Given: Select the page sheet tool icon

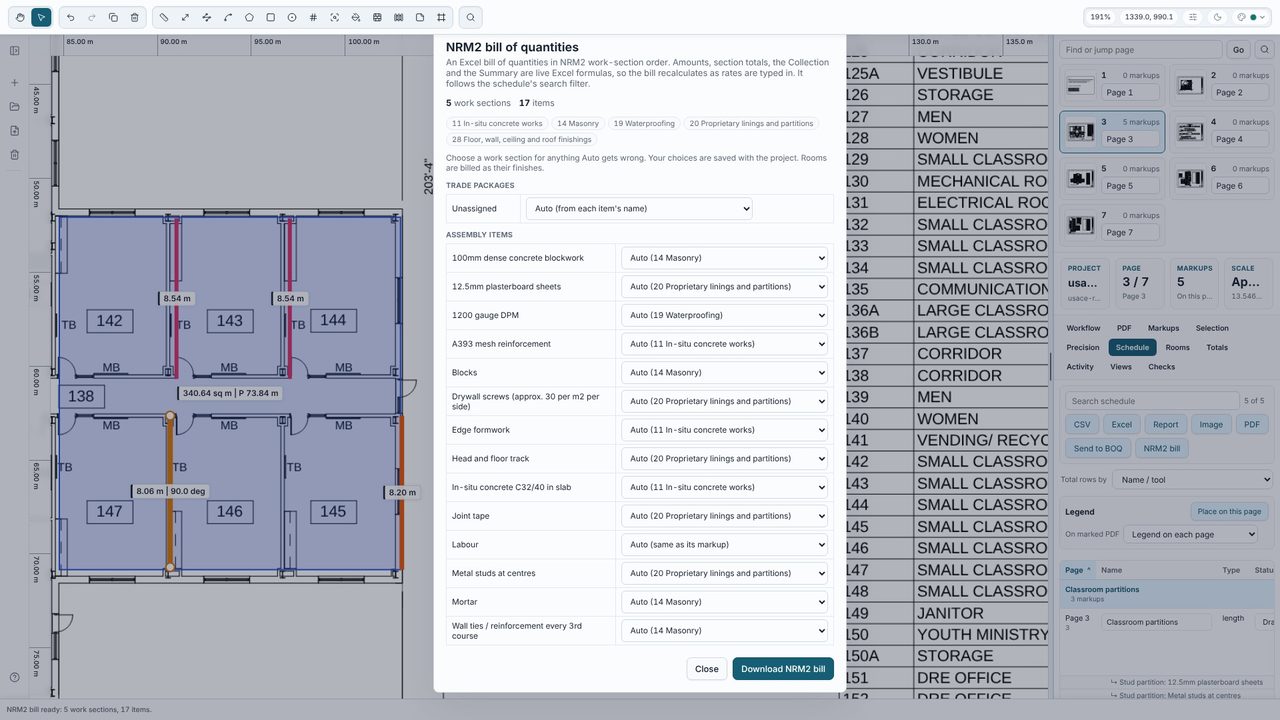Looking at the screenshot, I should click(420, 17).
